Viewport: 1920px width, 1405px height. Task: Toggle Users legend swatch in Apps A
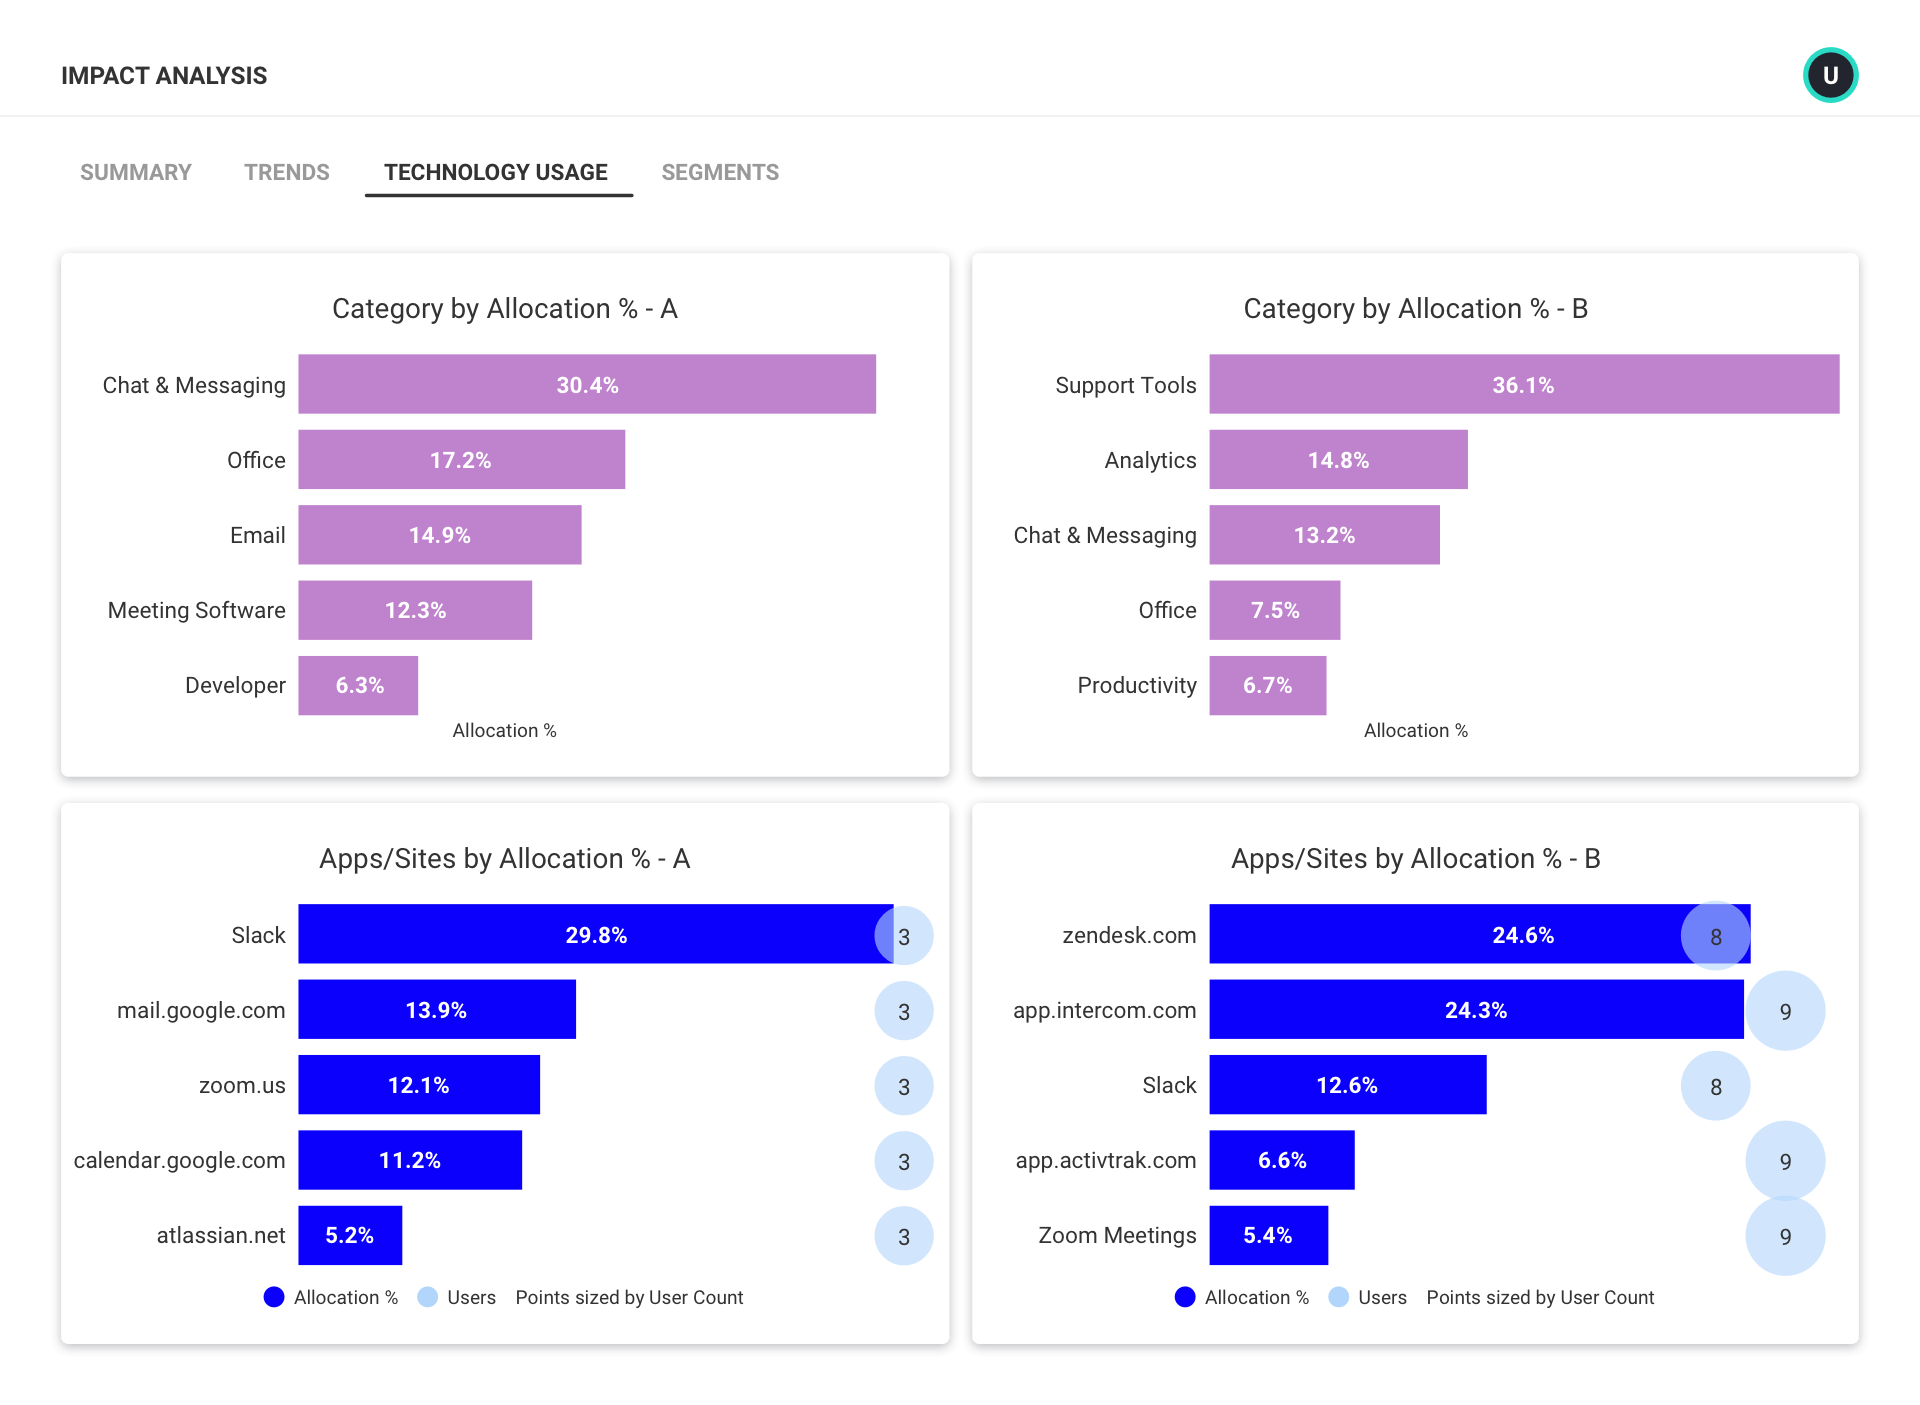coord(427,1297)
